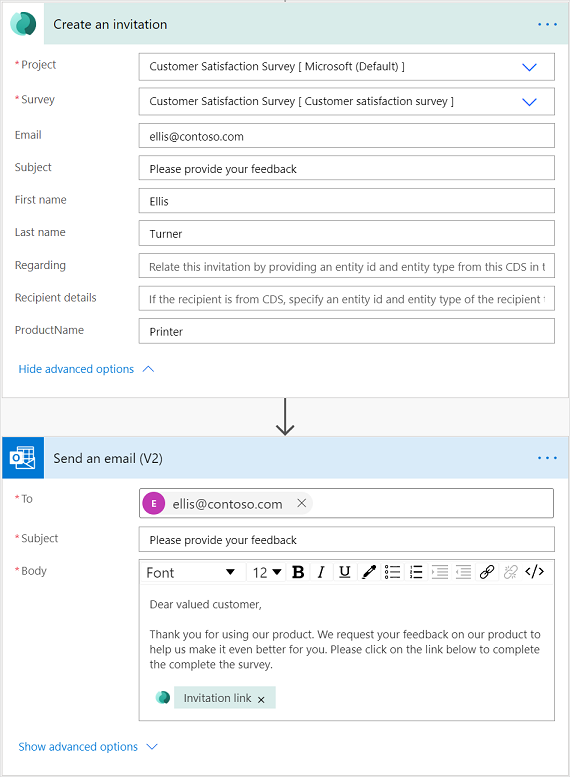
Task: Click the ProductName input field
Action: pos(346,331)
